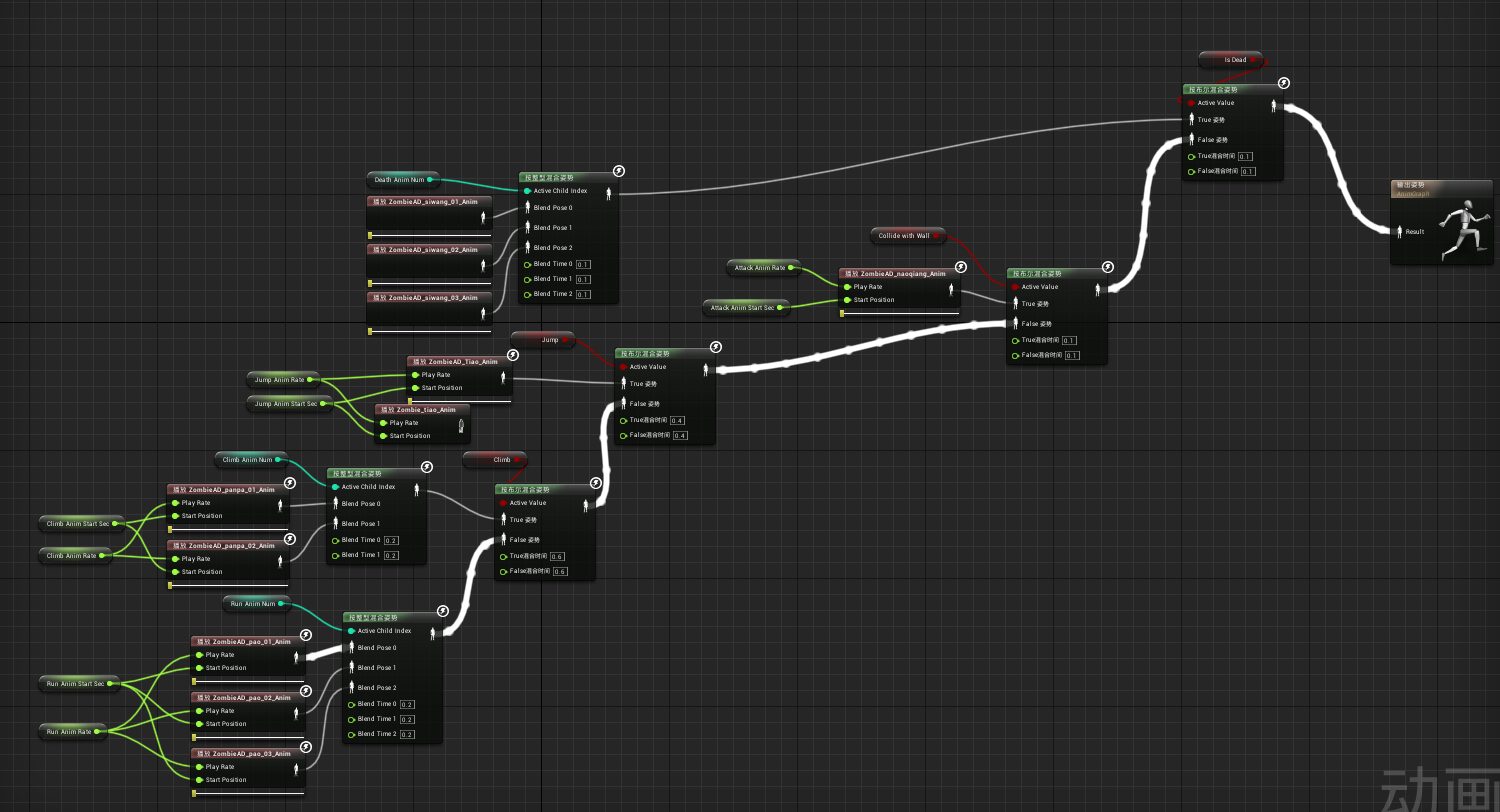Select the Attack Anim Rate variable node
Viewport: 1500px width, 812px height.
click(x=764, y=267)
